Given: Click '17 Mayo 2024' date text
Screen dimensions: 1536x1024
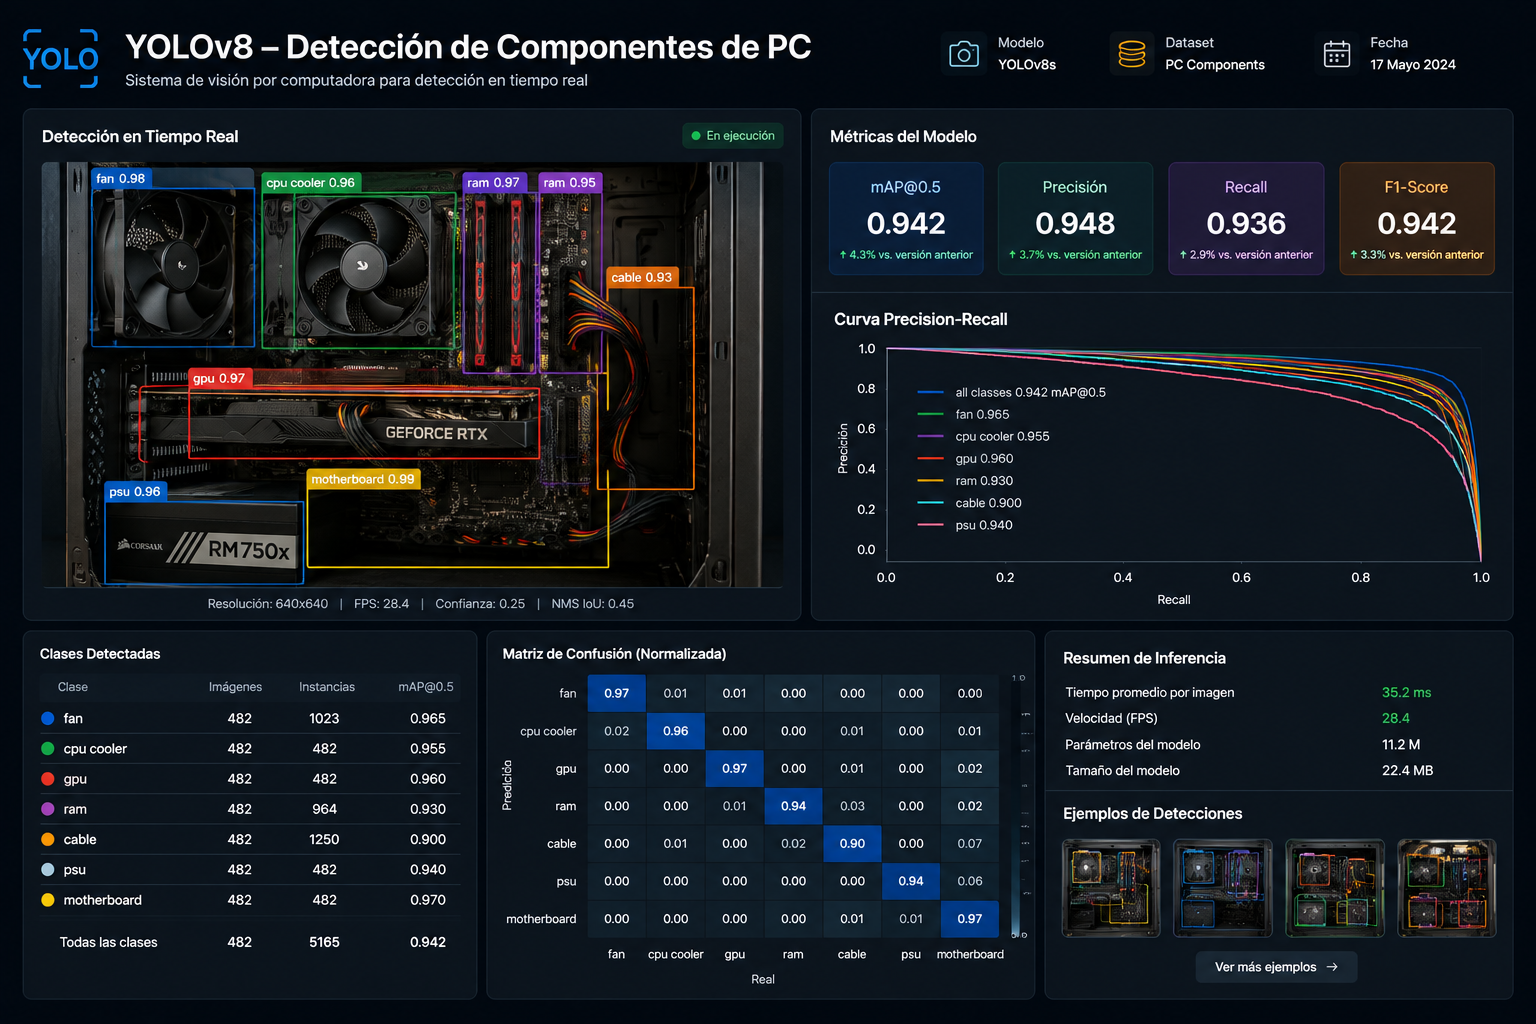Looking at the screenshot, I should coord(1413,65).
